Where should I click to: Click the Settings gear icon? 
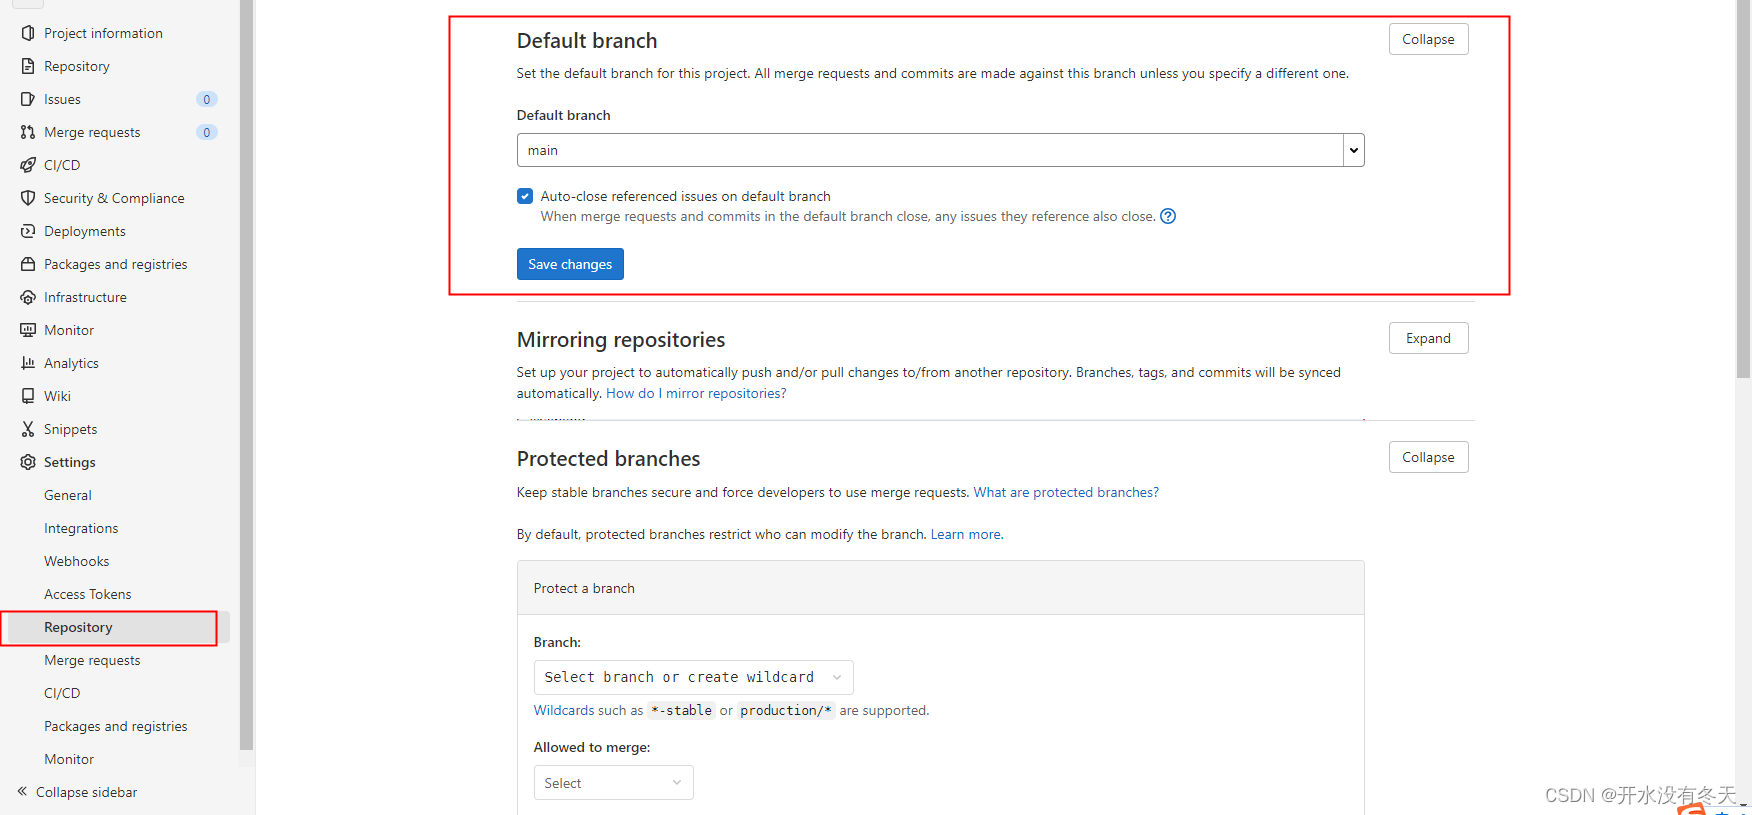point(28,462)
